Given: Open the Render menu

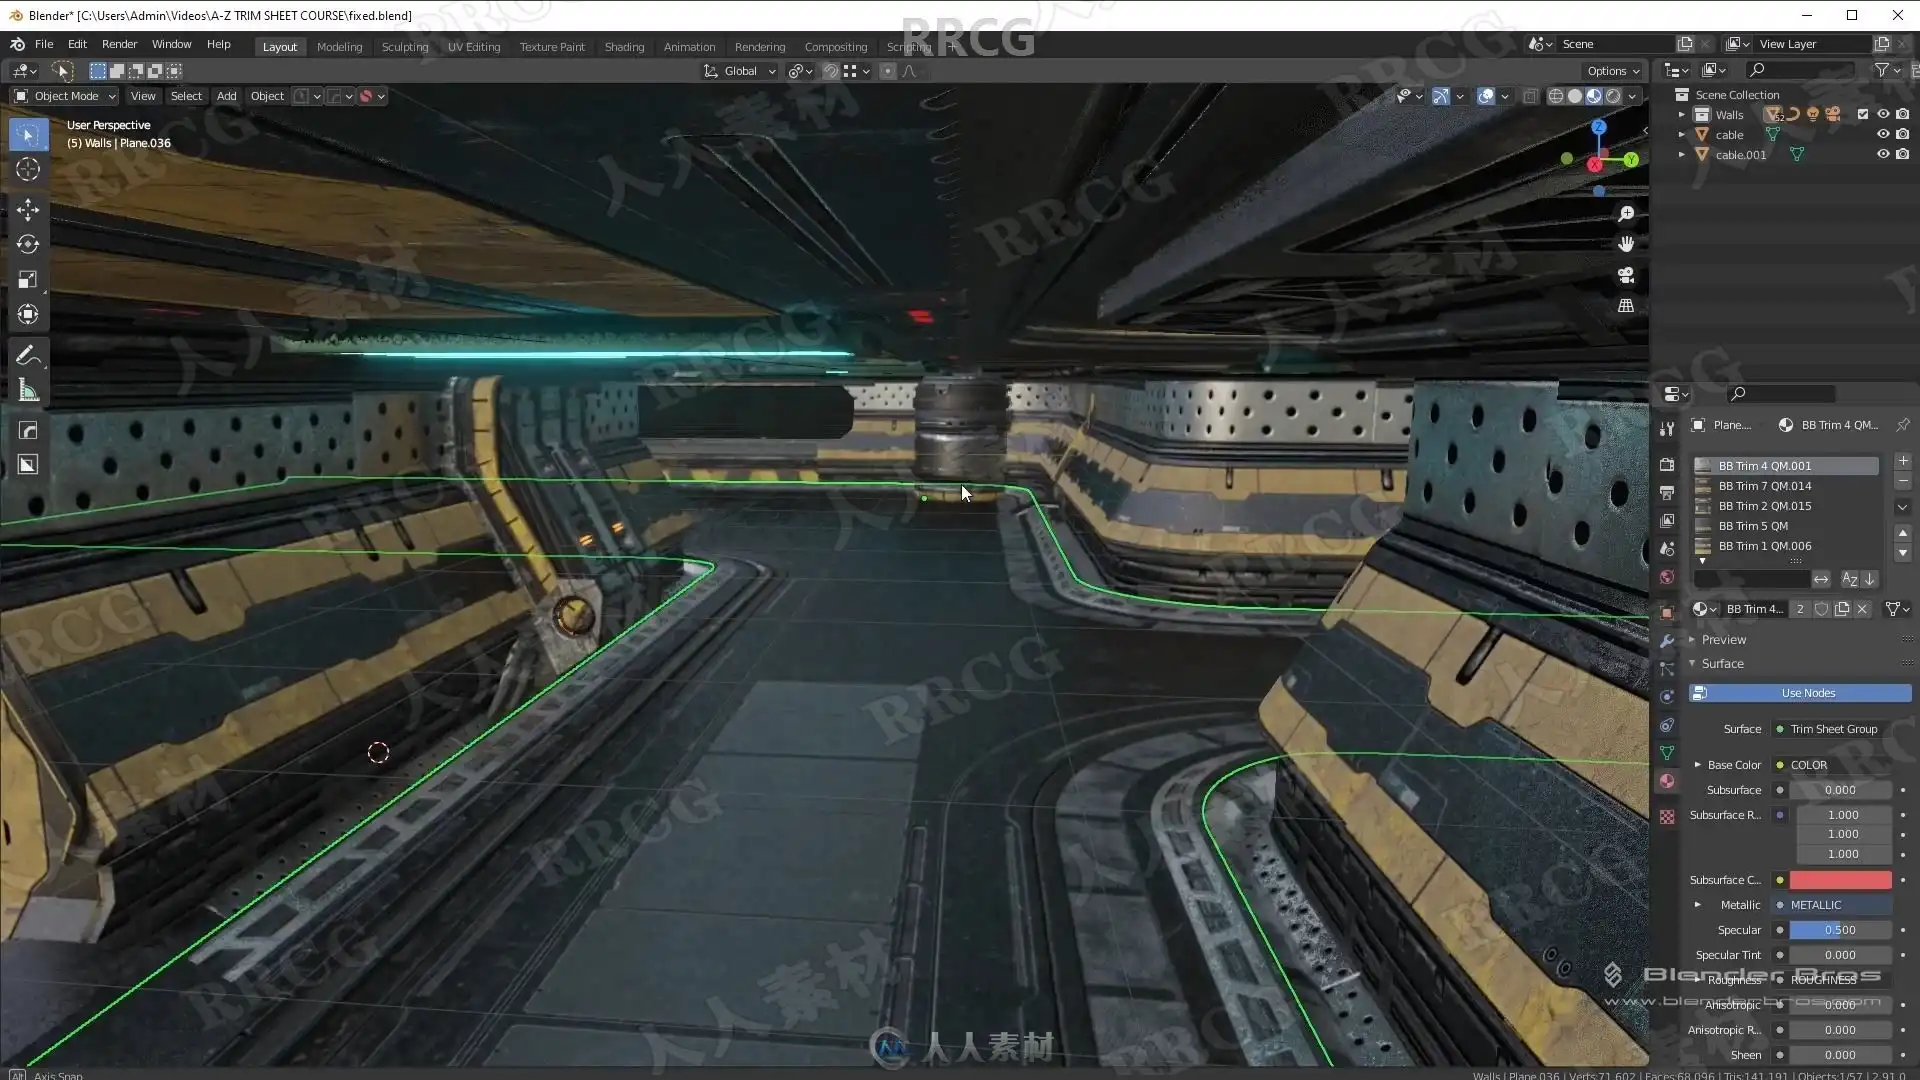Looking at the screenshot, I should point(119,44).
